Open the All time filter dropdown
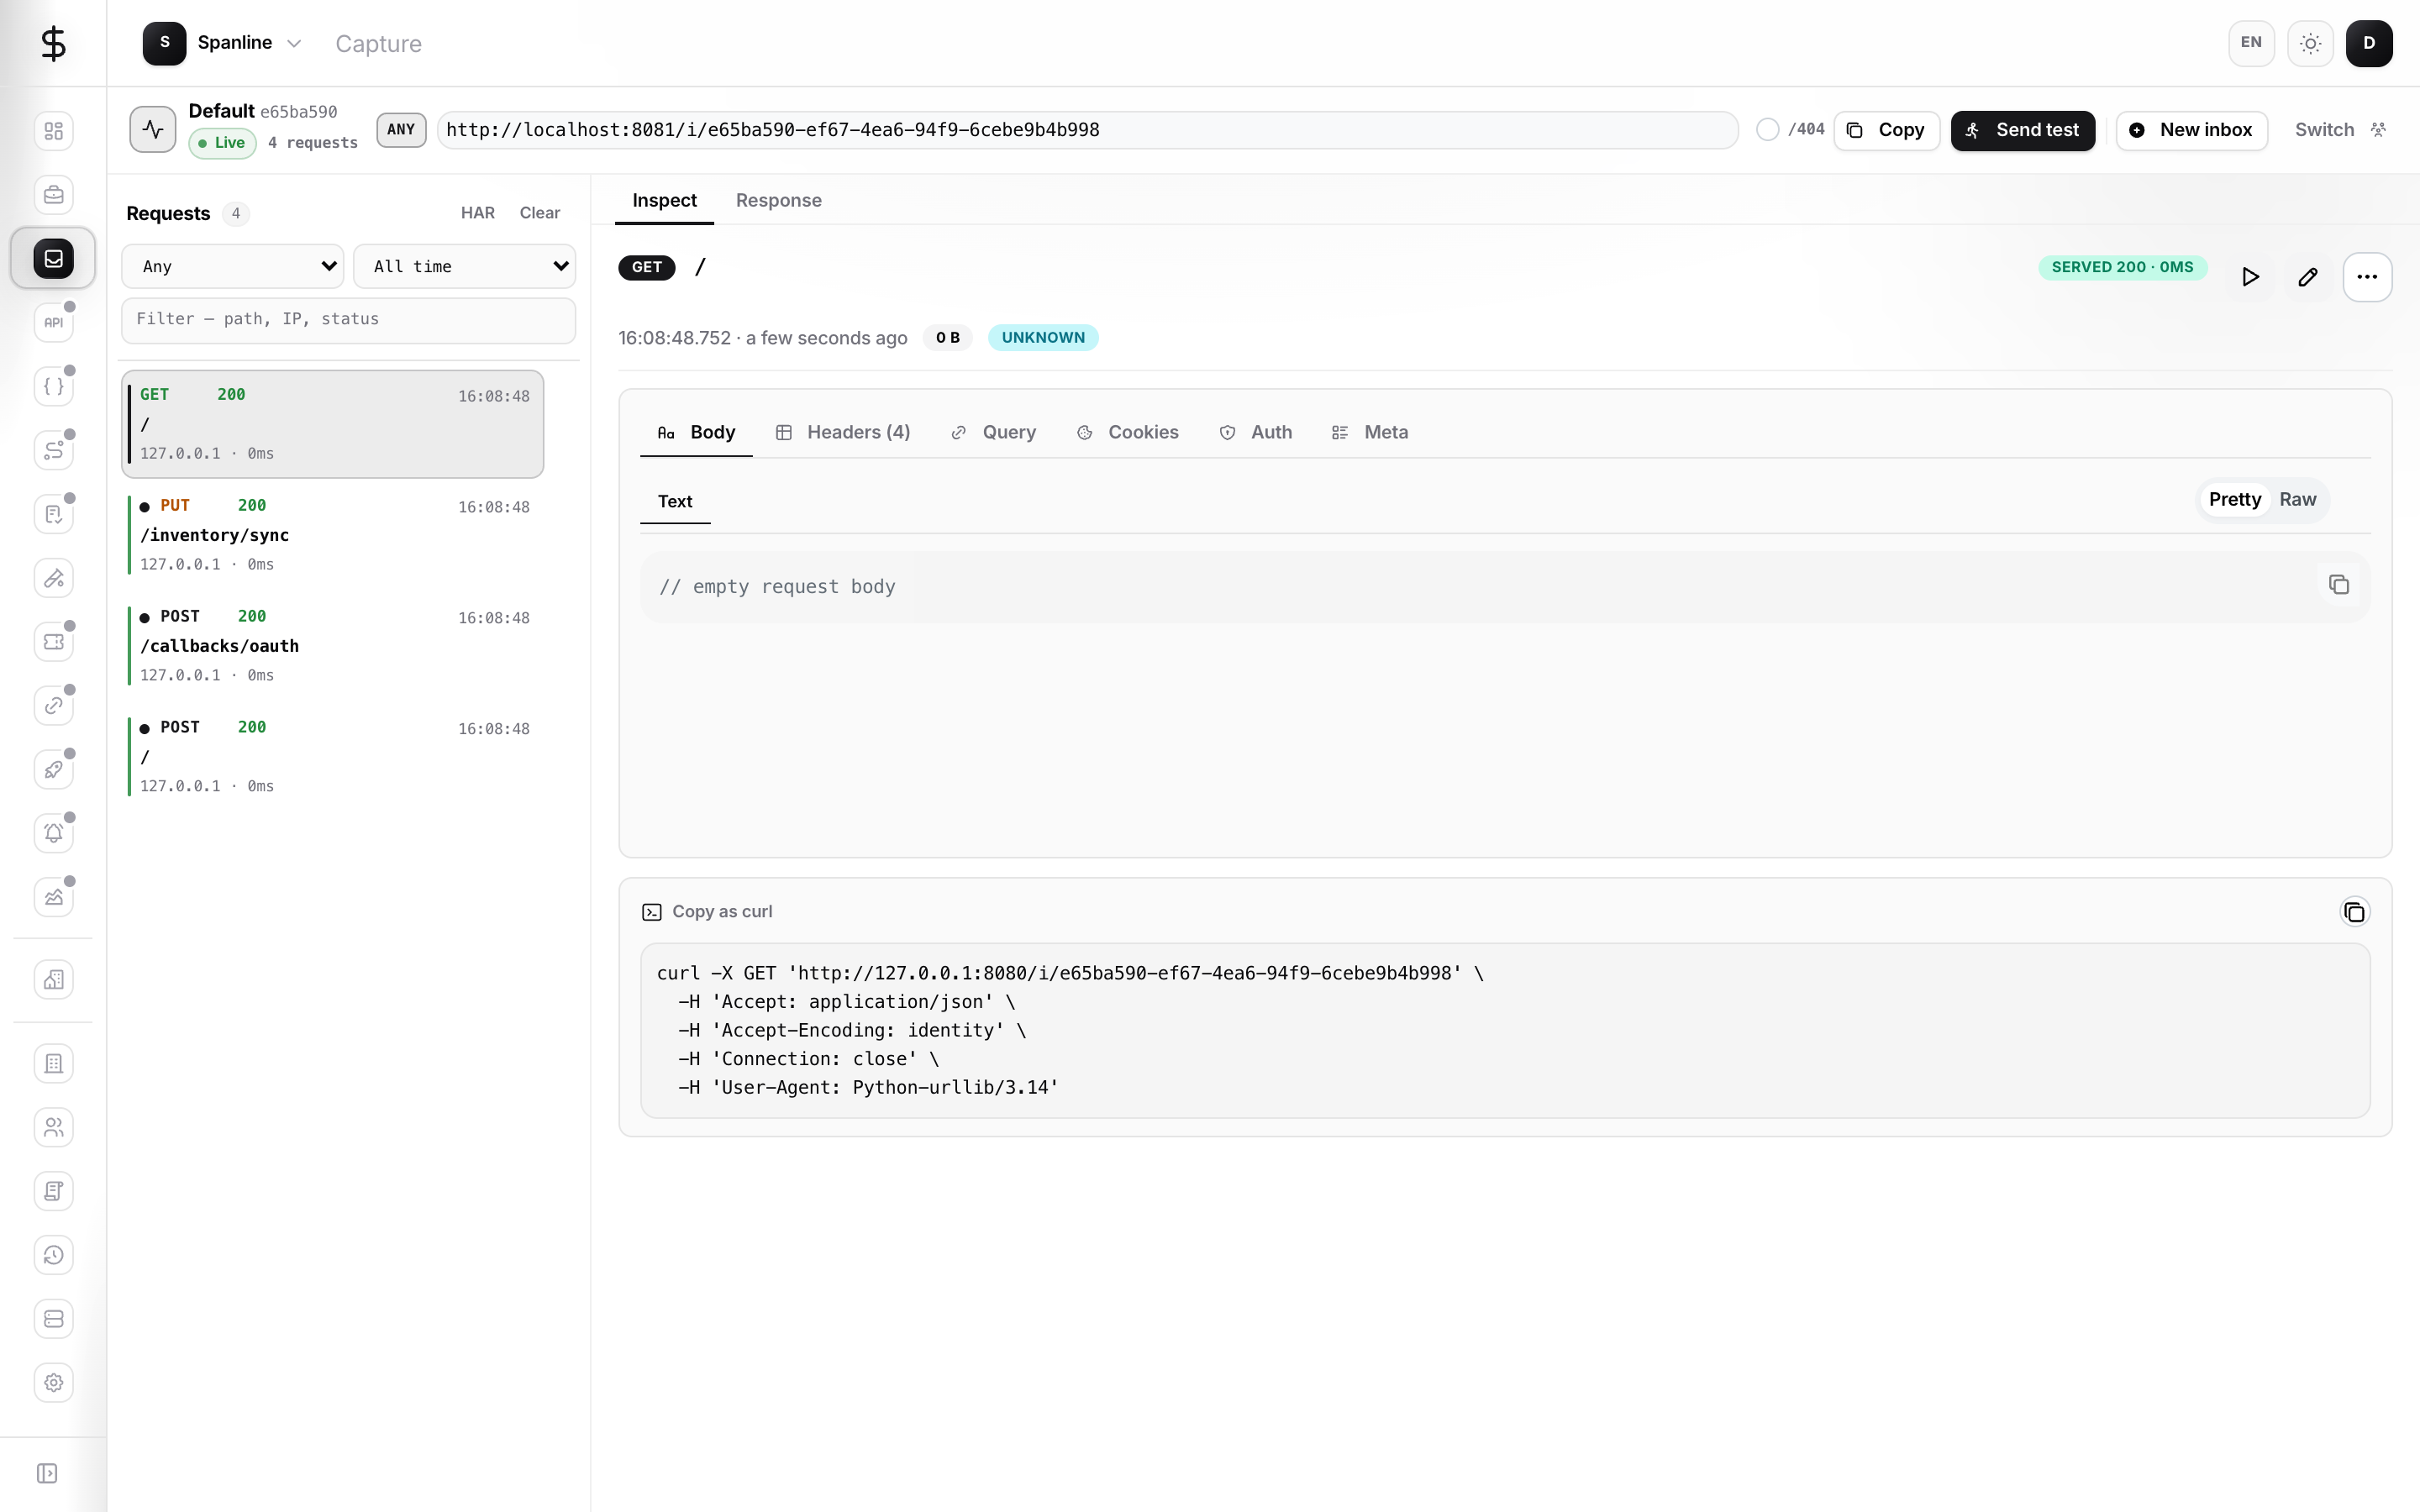This screenshot has width=2420, height=1512. 465,266
